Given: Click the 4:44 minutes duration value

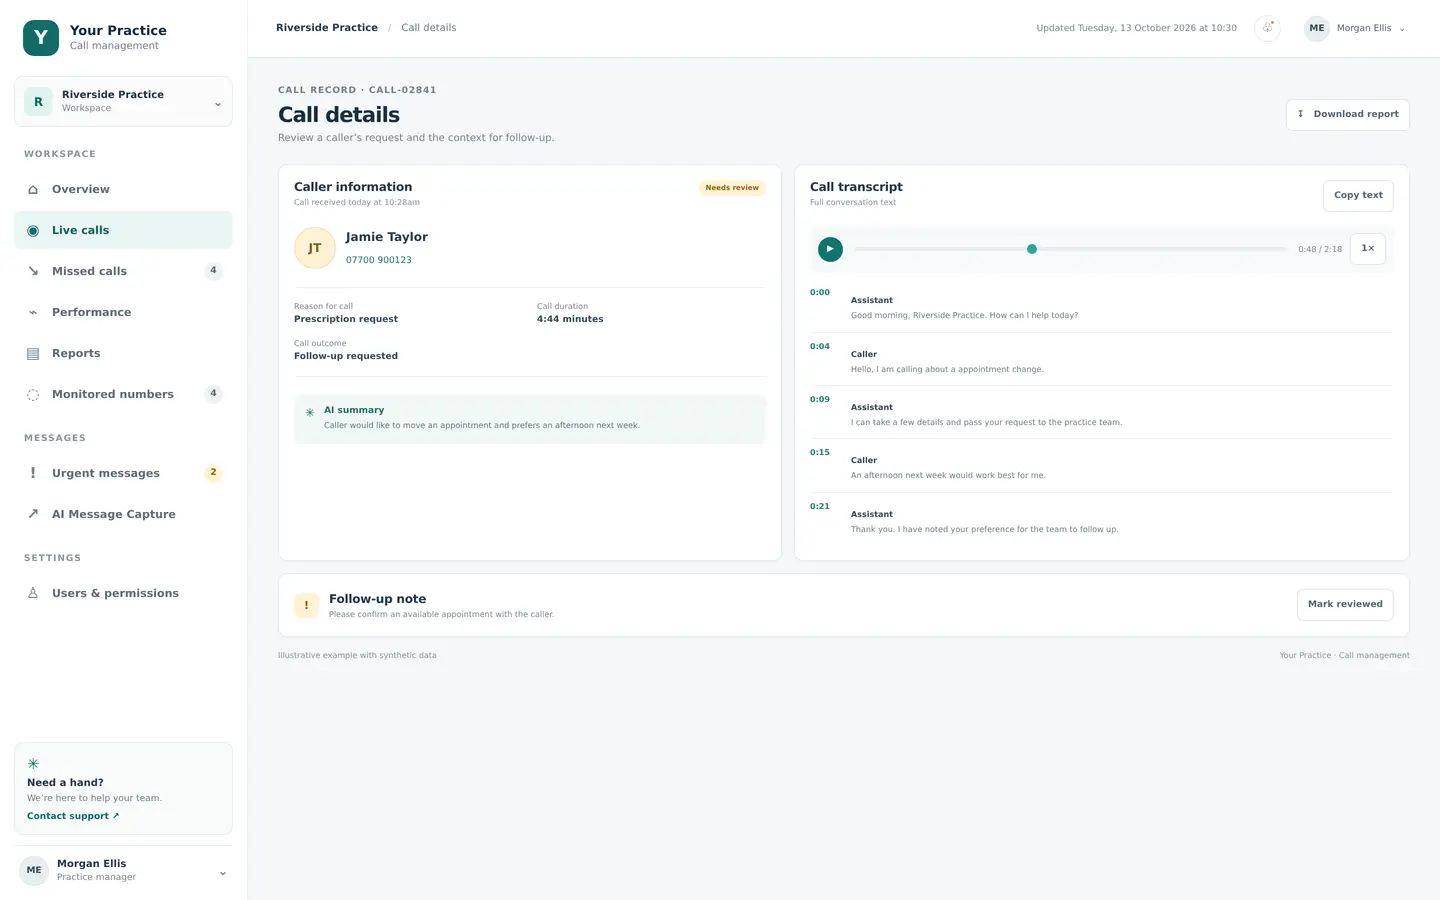Looking at the screenshot, I should tap(570, 319).
